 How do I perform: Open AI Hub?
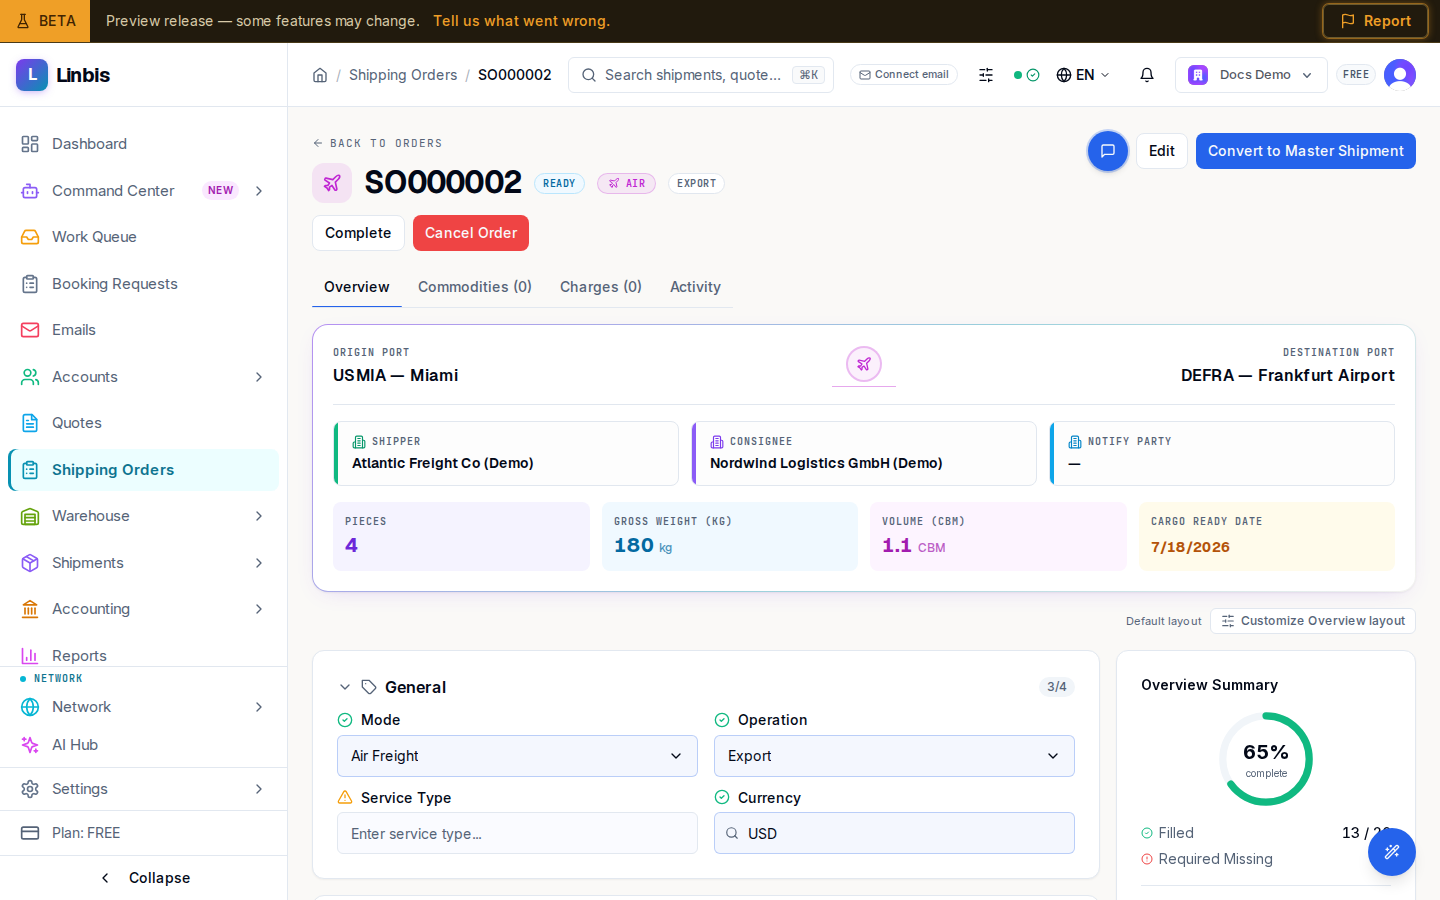pos(144,745)
